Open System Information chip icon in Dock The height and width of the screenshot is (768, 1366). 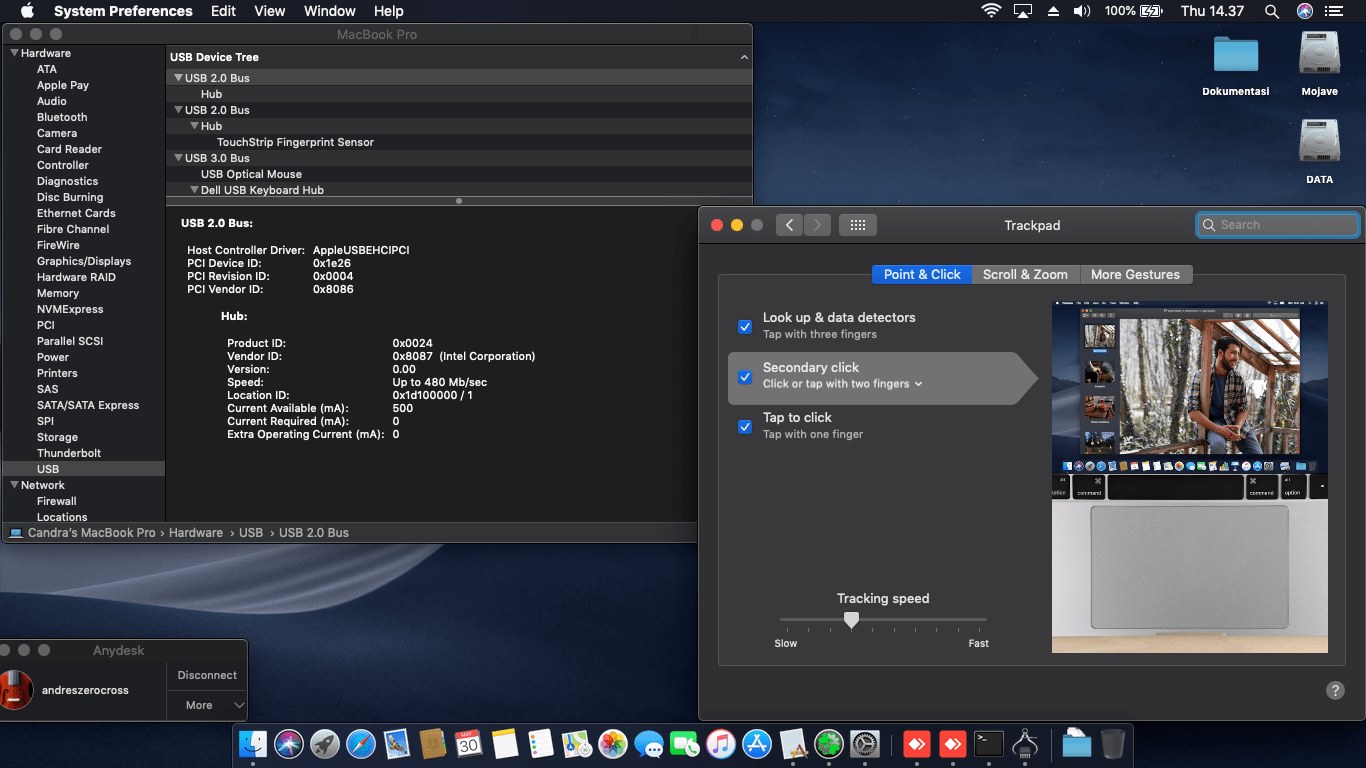point(1025,743)
